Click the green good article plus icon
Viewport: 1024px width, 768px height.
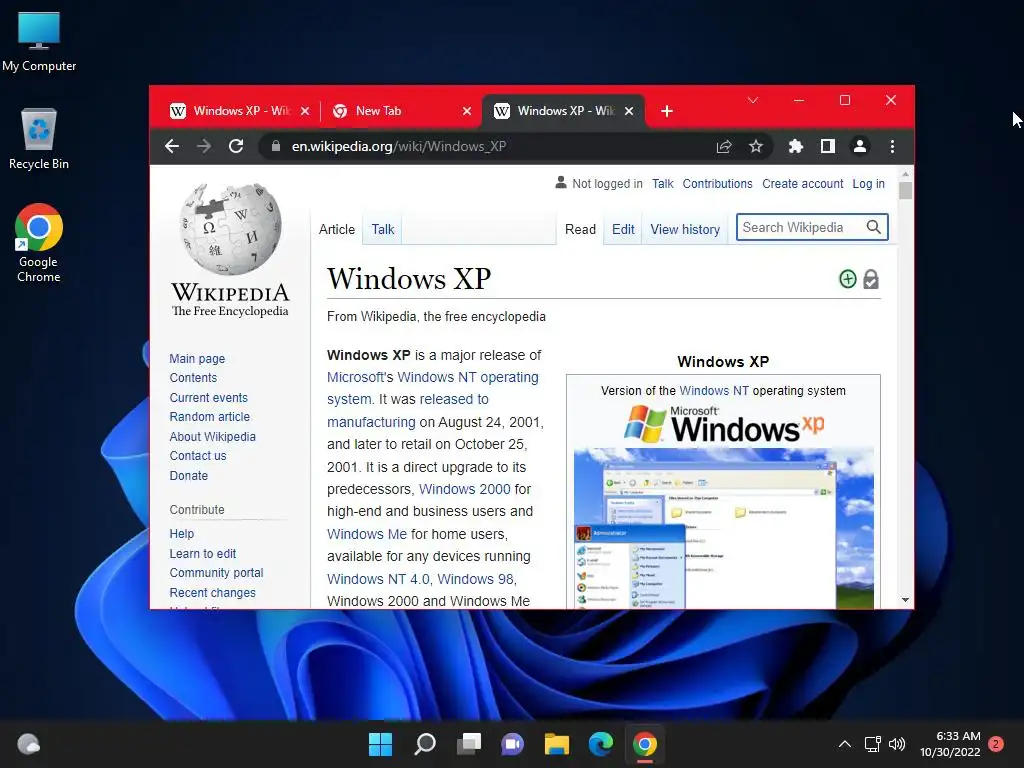848,280
